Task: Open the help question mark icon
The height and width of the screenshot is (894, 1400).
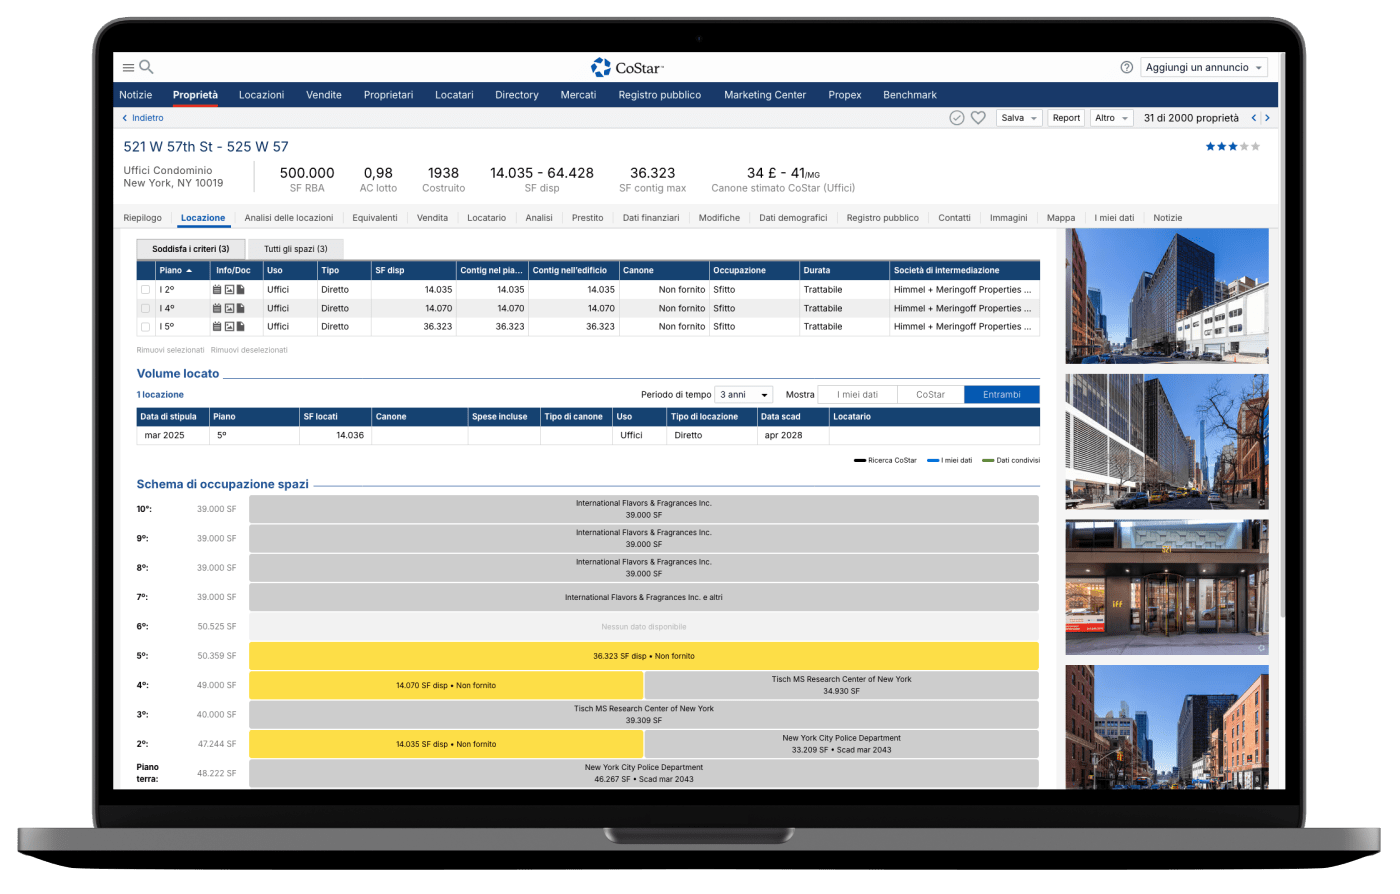Action: tap(1126, 68)
